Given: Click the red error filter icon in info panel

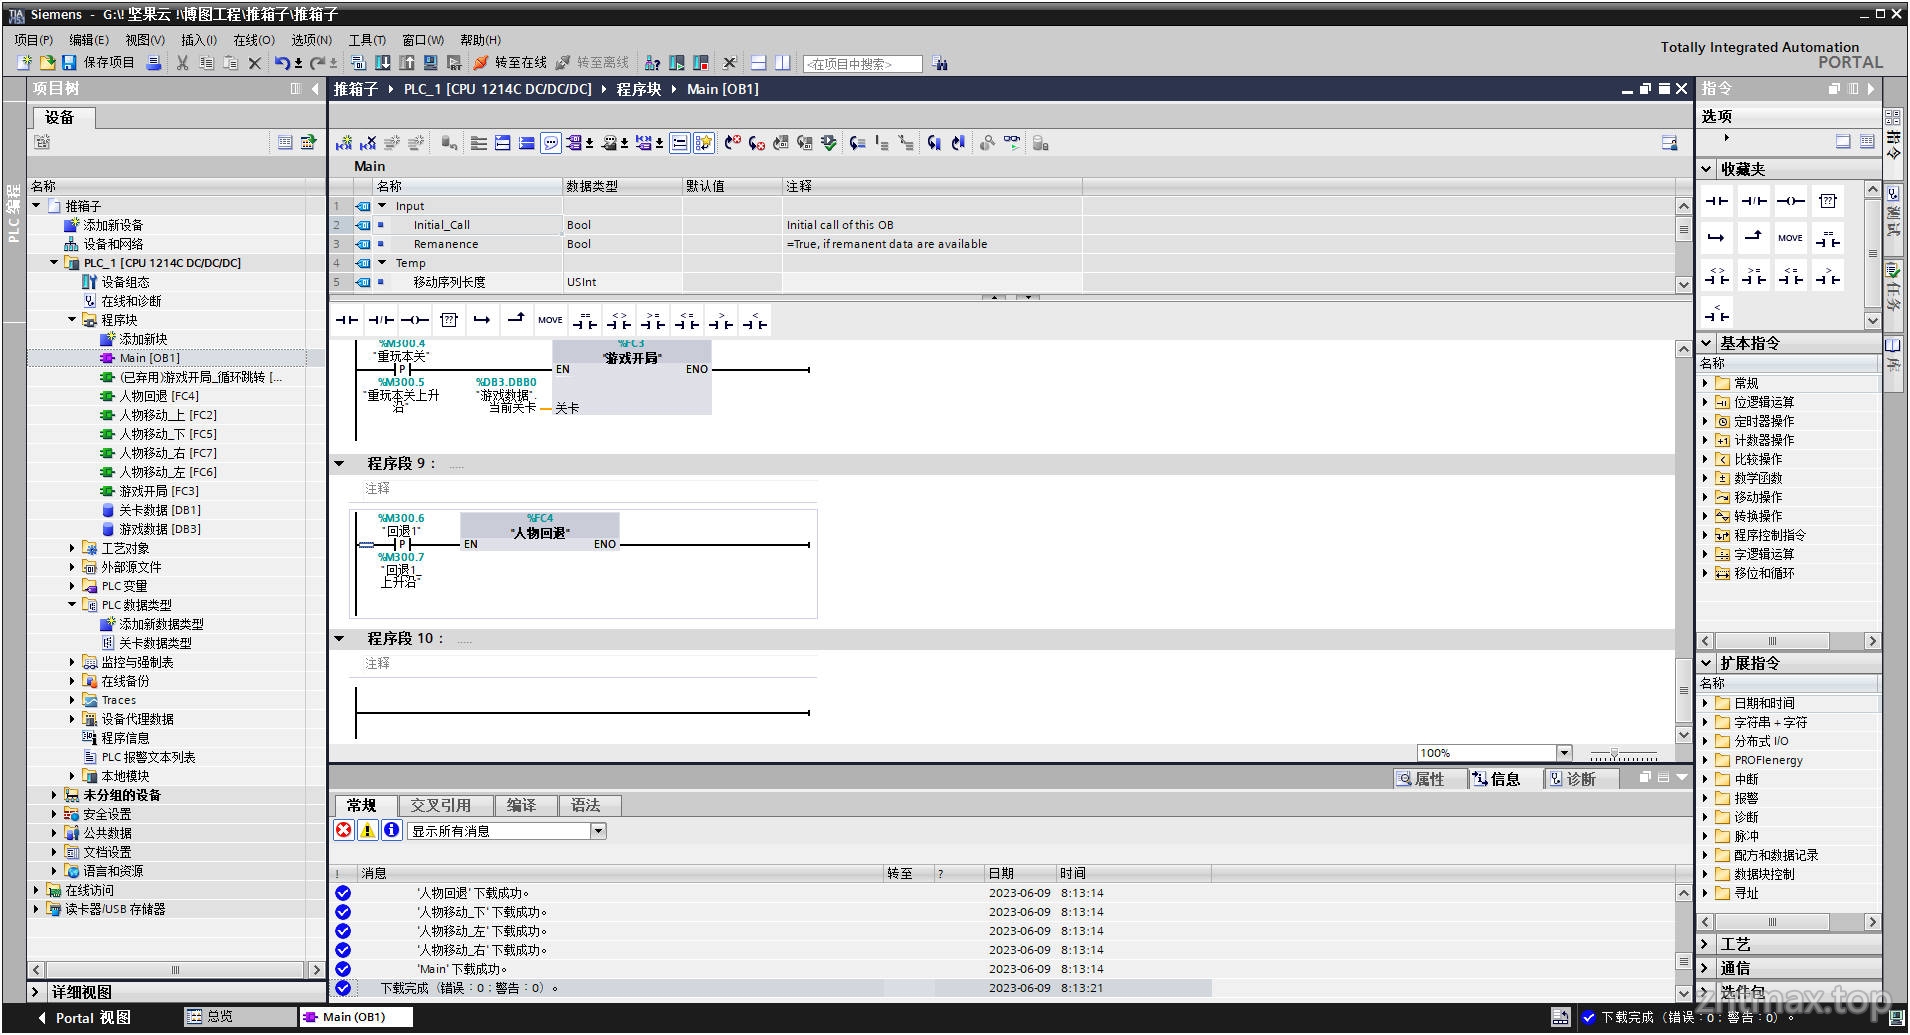Looking at the screenshot, I should [x=344, y=830].
